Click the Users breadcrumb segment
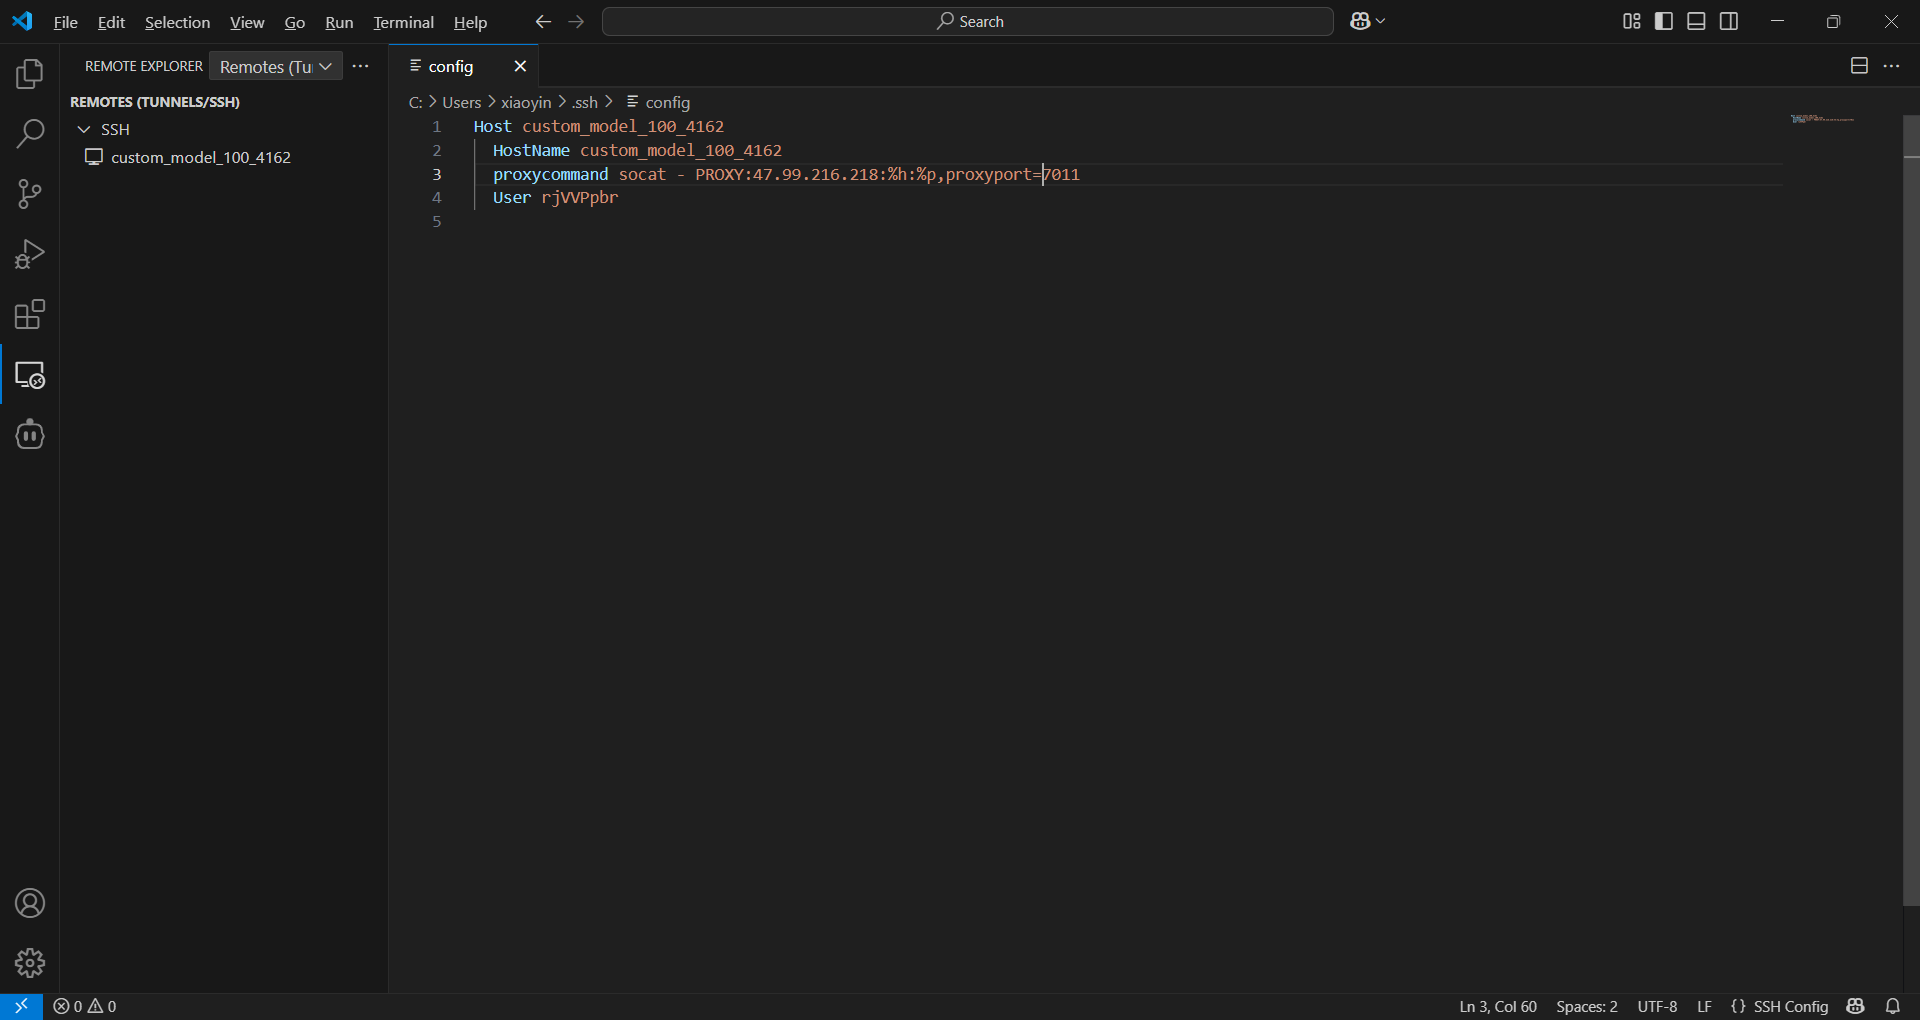 tap(462, 102)
